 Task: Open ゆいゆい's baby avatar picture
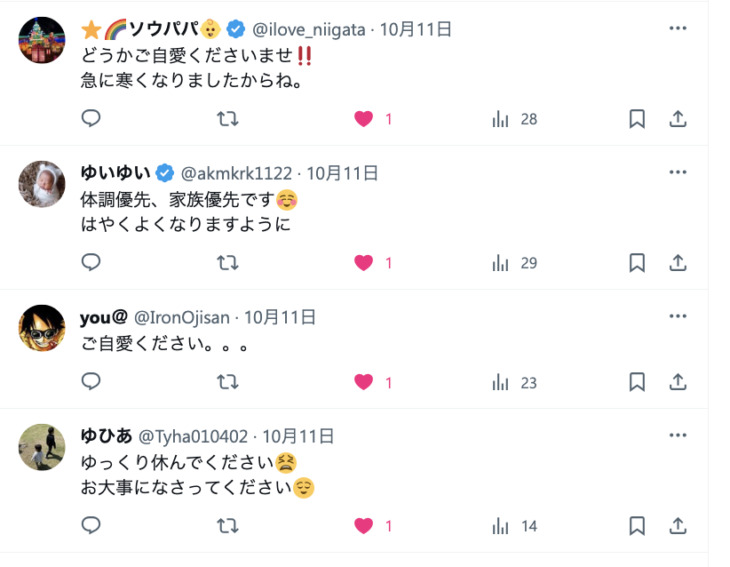tap(42, 184)
